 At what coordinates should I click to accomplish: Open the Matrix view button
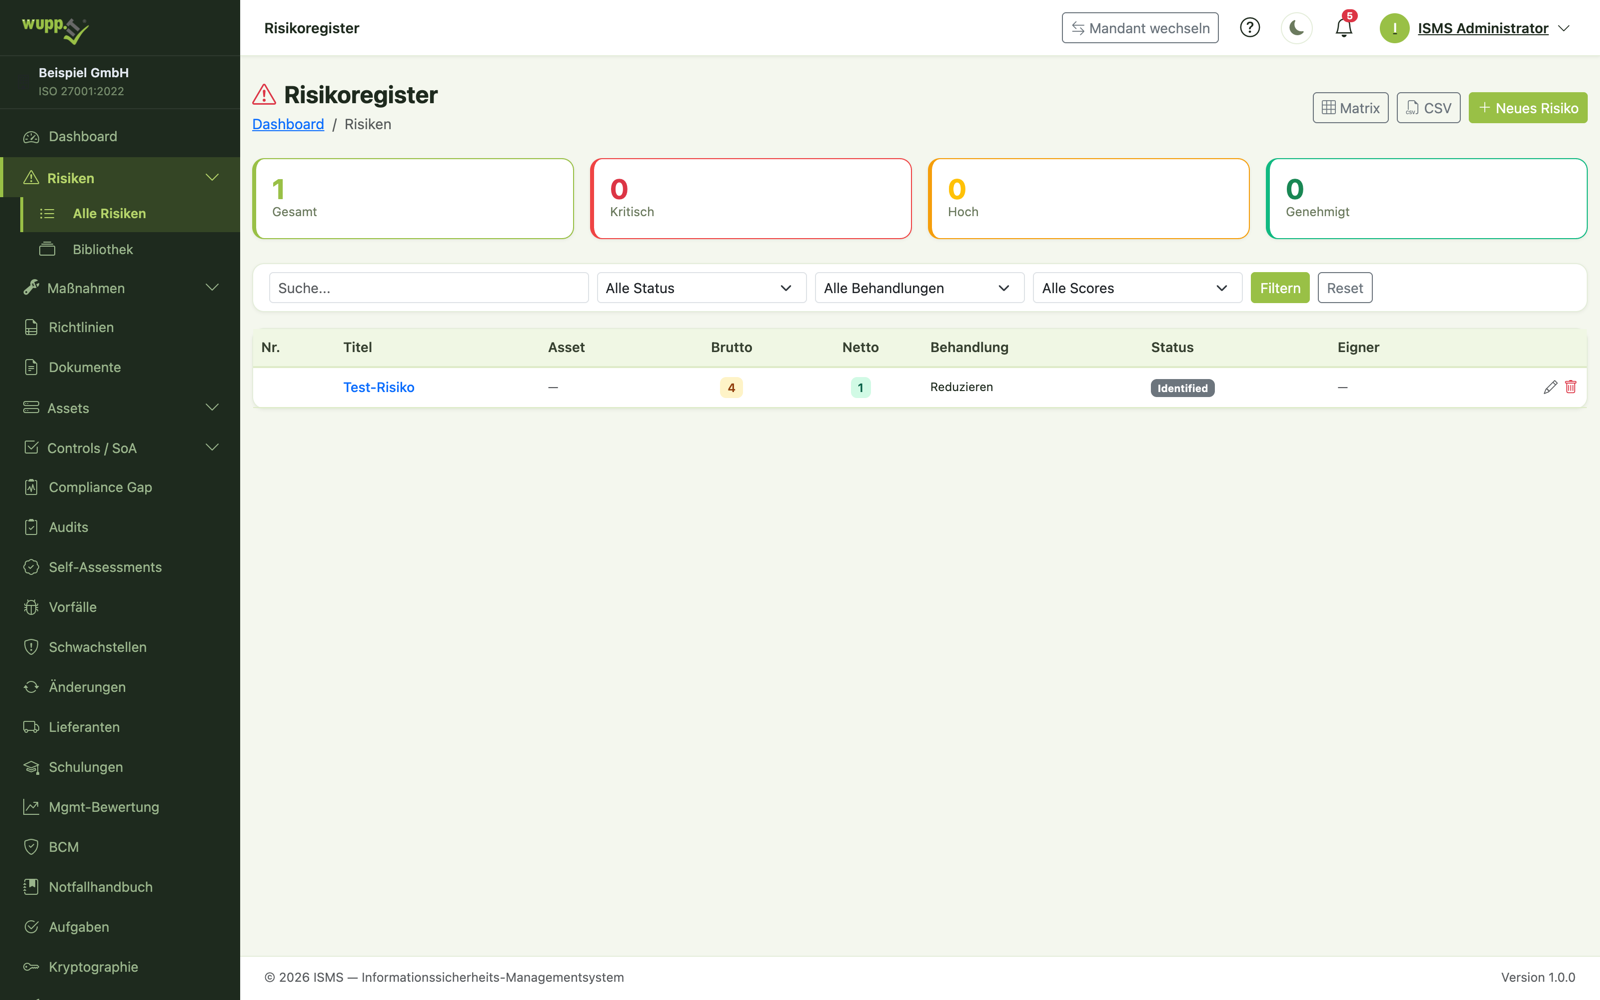[x=1350, y=108]
